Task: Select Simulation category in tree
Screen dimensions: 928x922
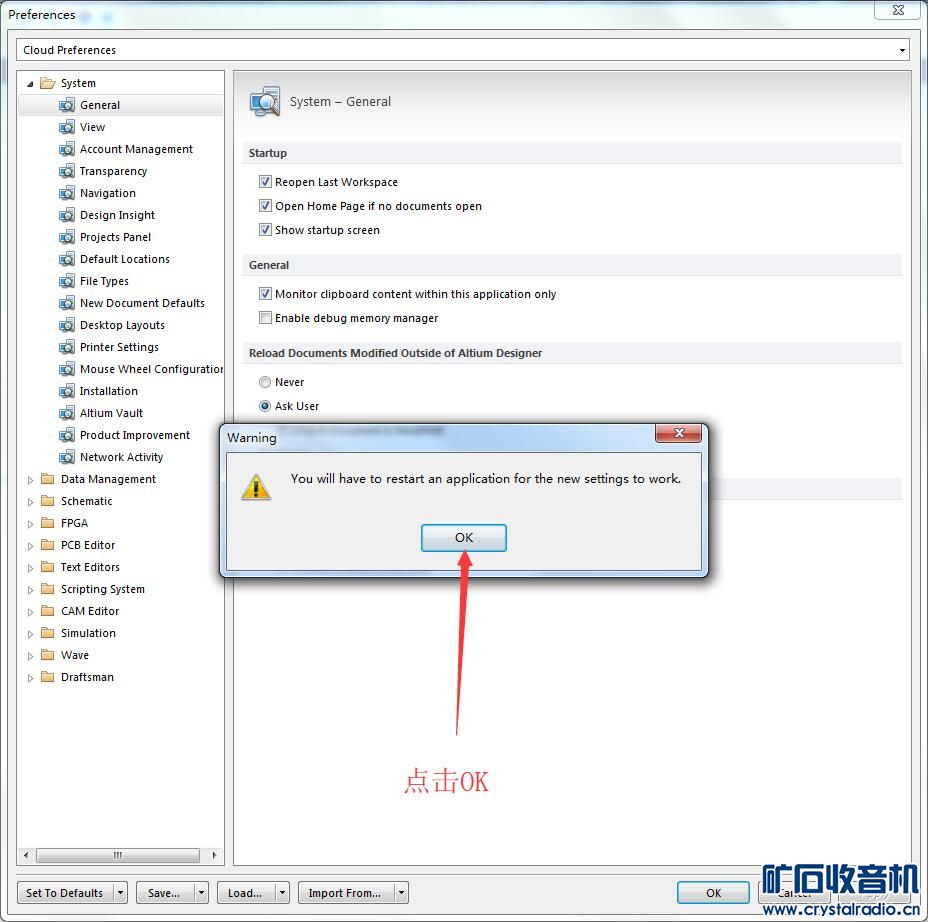Action: coord(88,633)
